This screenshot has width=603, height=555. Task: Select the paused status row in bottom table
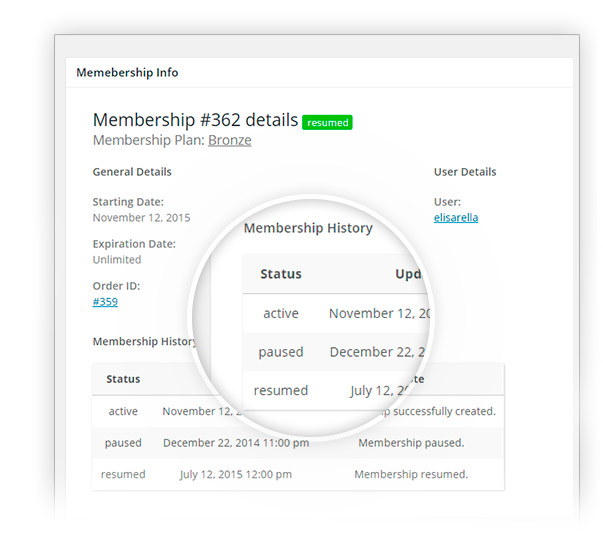(x=298, y=443)
